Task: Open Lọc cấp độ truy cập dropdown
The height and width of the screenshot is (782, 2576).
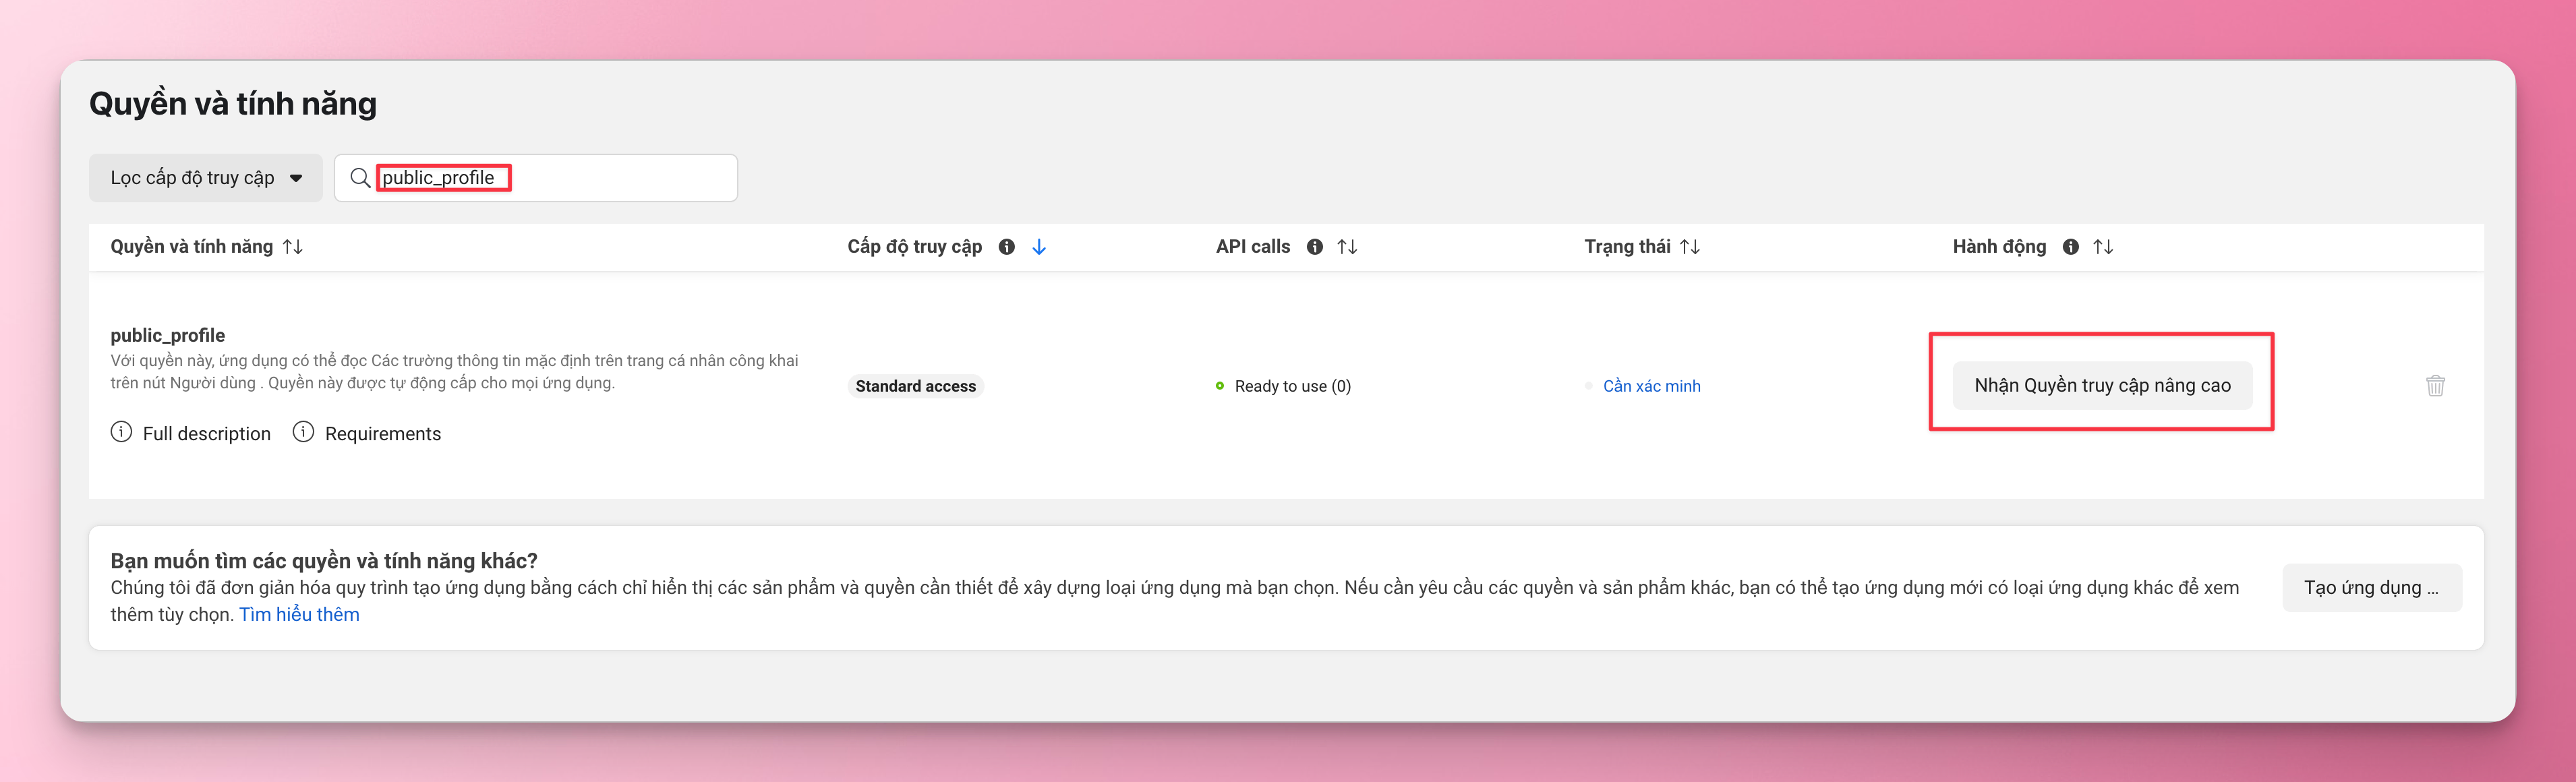Action: pos(206,178)
